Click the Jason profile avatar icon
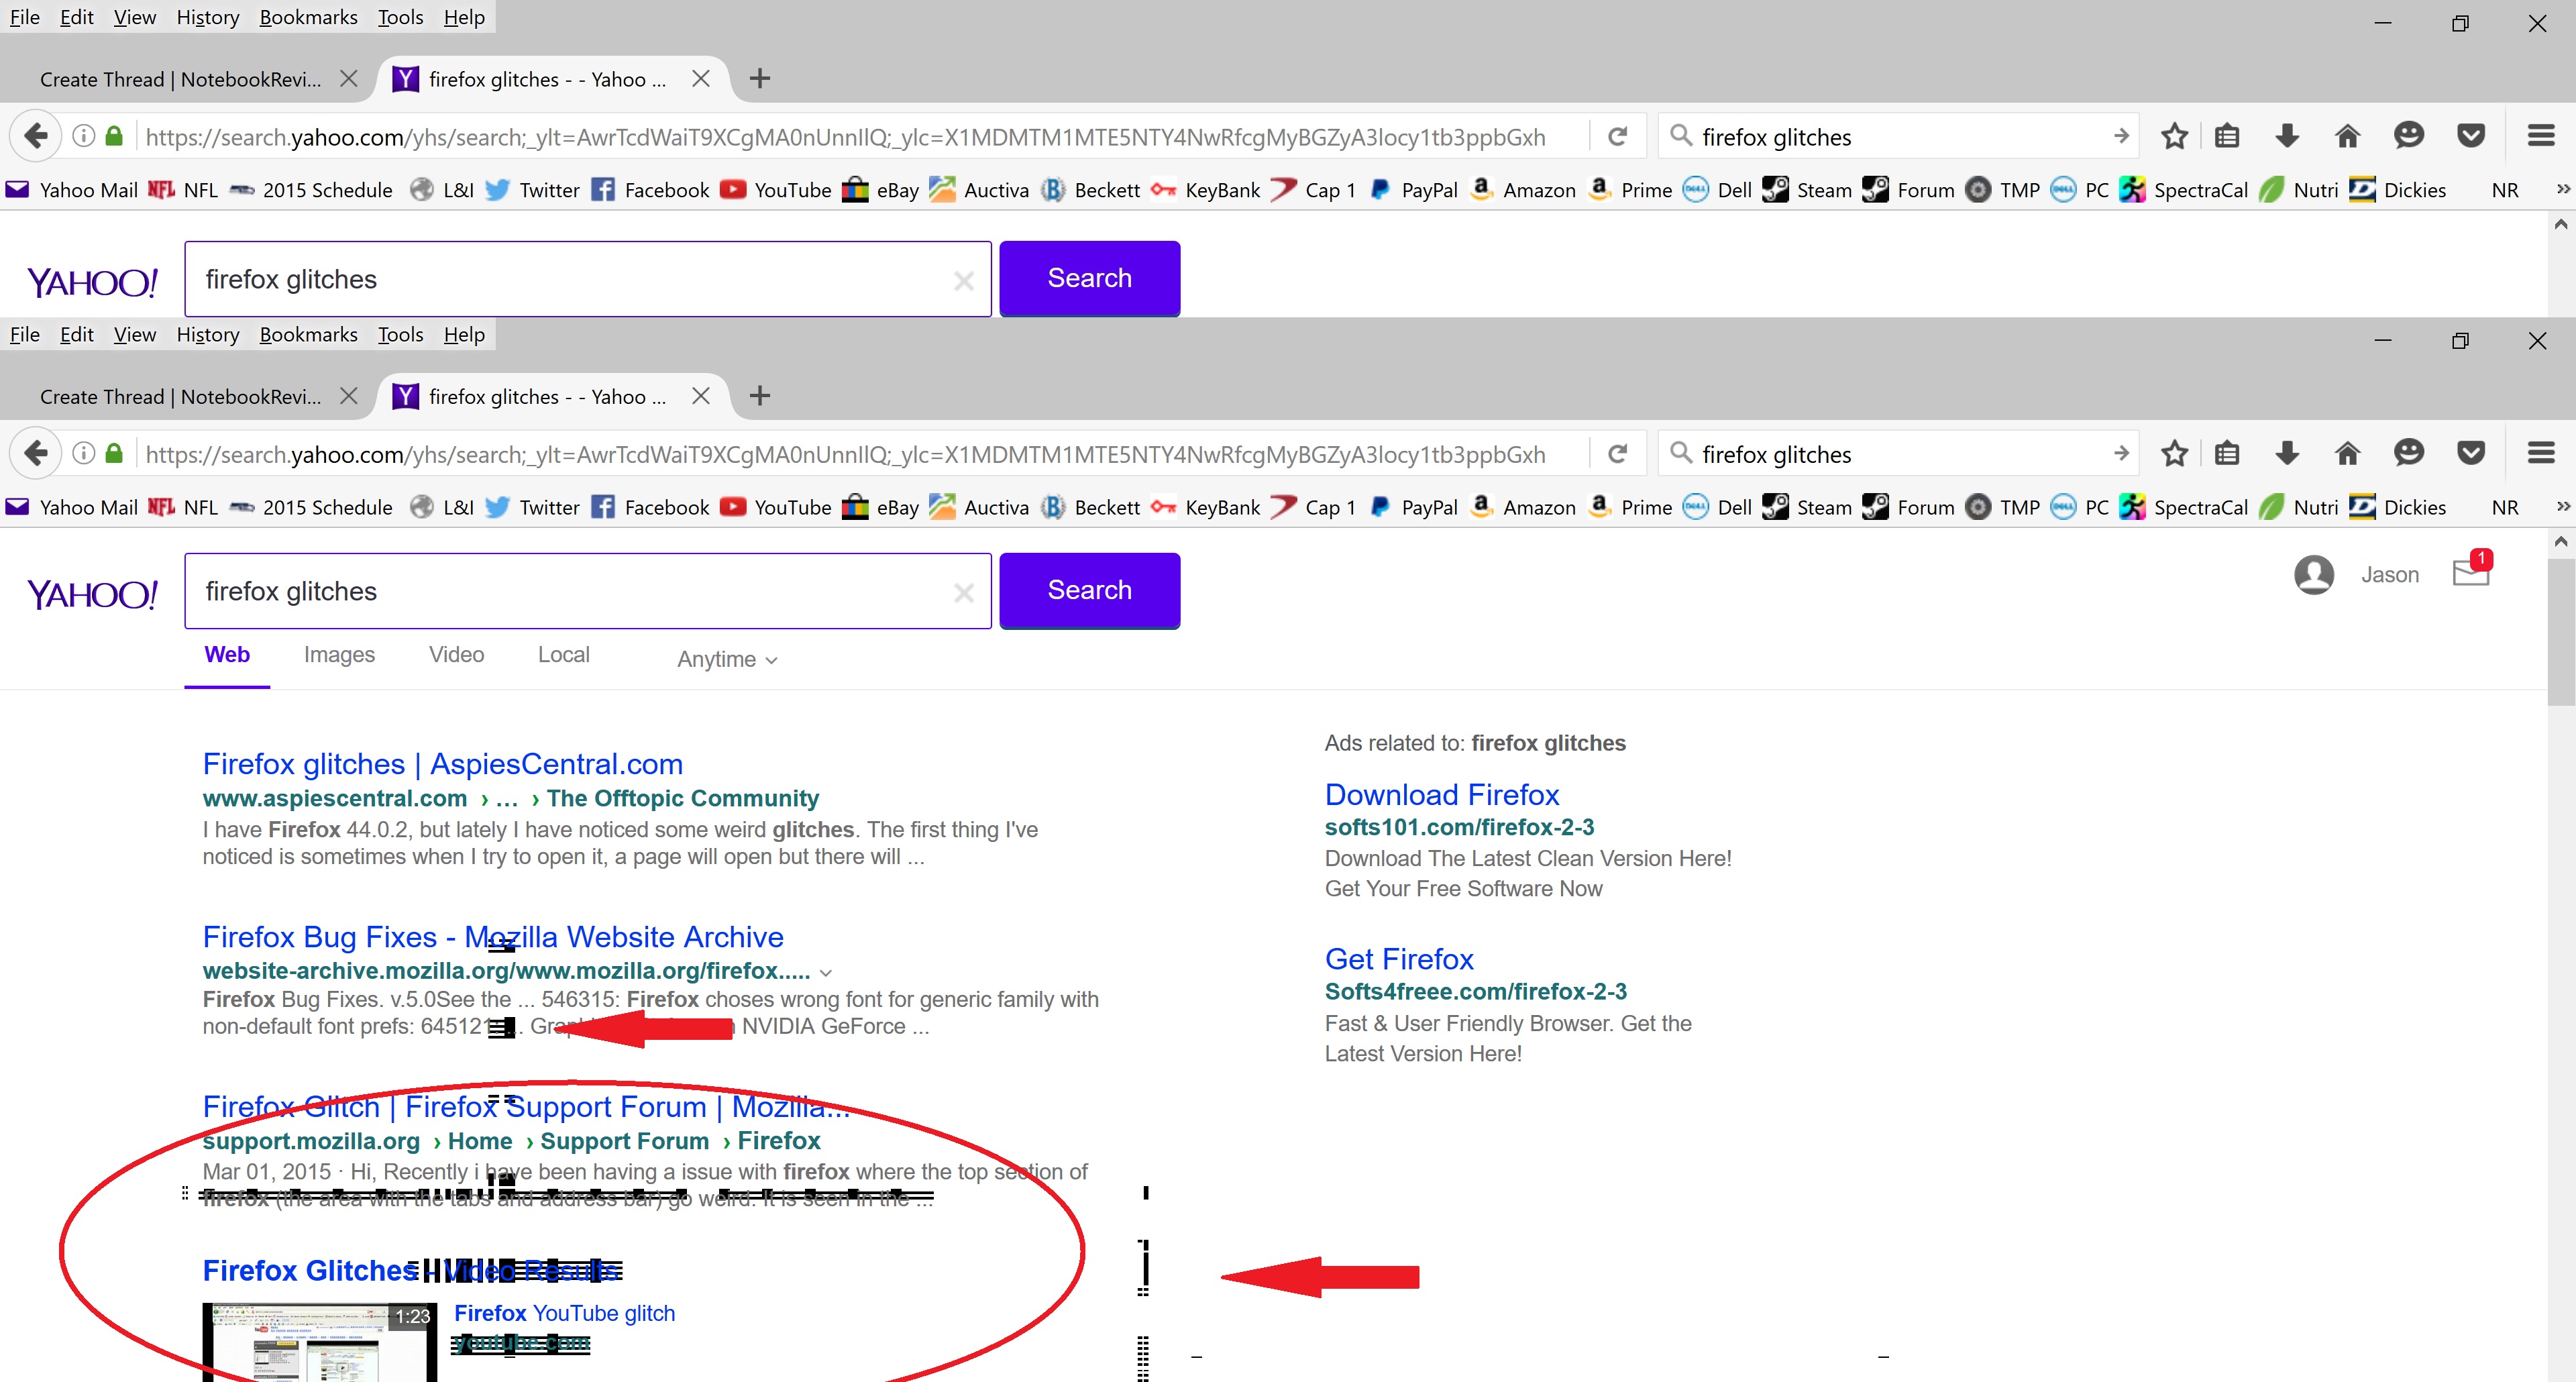2576x1382 pixels. (2313, 575)
